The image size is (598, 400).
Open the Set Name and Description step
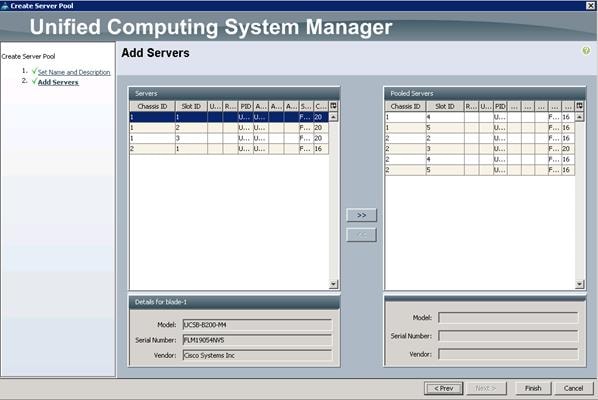[x=74, y=72]
